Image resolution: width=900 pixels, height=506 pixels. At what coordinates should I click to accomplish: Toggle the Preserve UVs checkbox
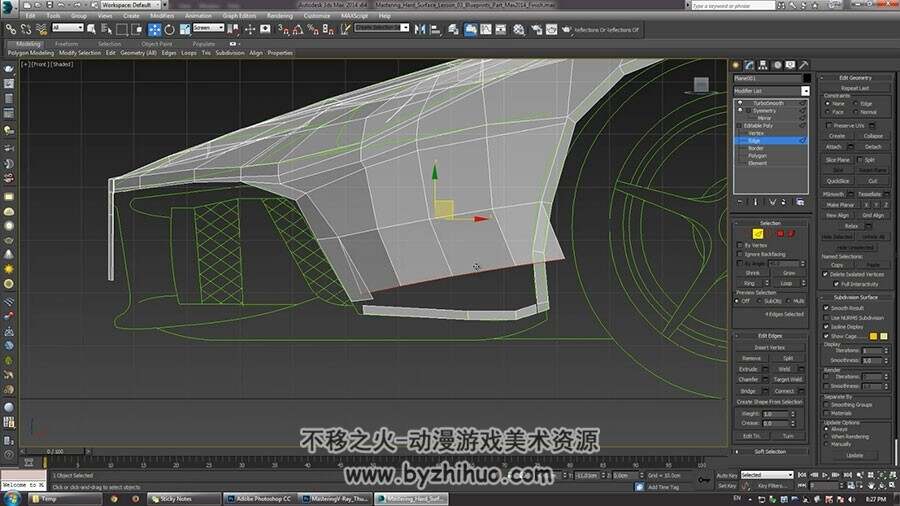tap(829, 125)
